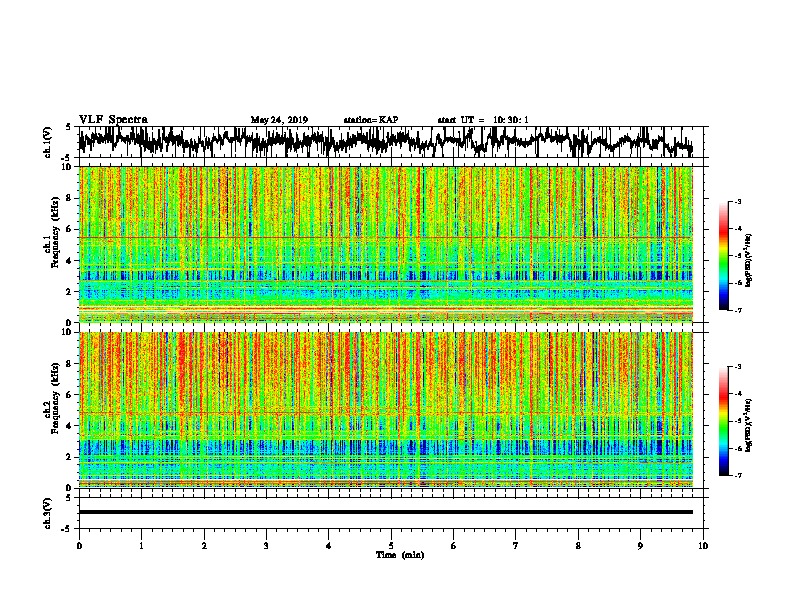Click the ch.1 color bar log(PSD) unit label
Screen dimensions: 792x612
click(x=749, y=261)
